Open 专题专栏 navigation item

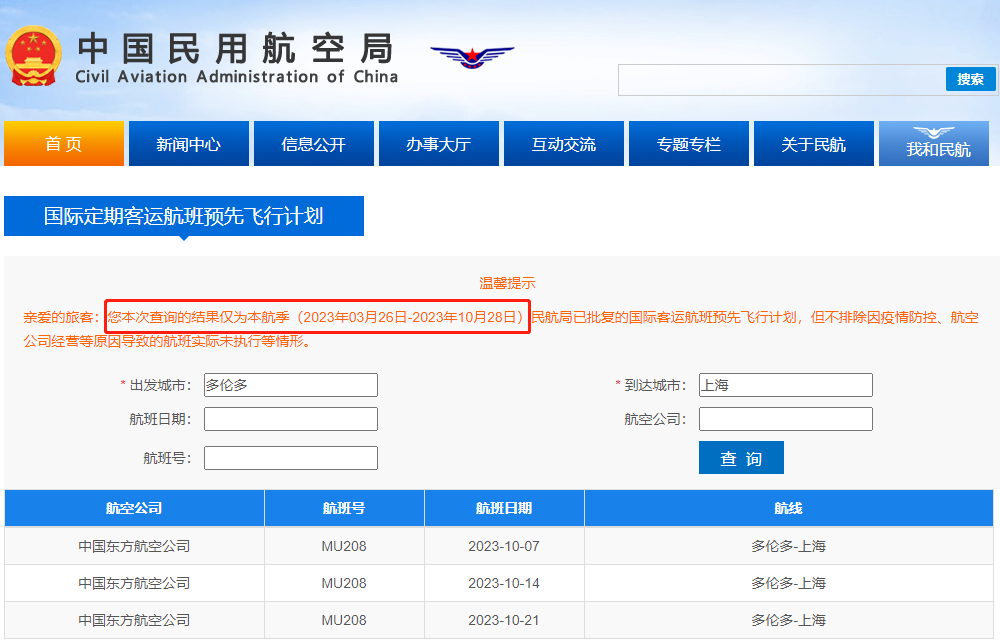pos(688,144)
